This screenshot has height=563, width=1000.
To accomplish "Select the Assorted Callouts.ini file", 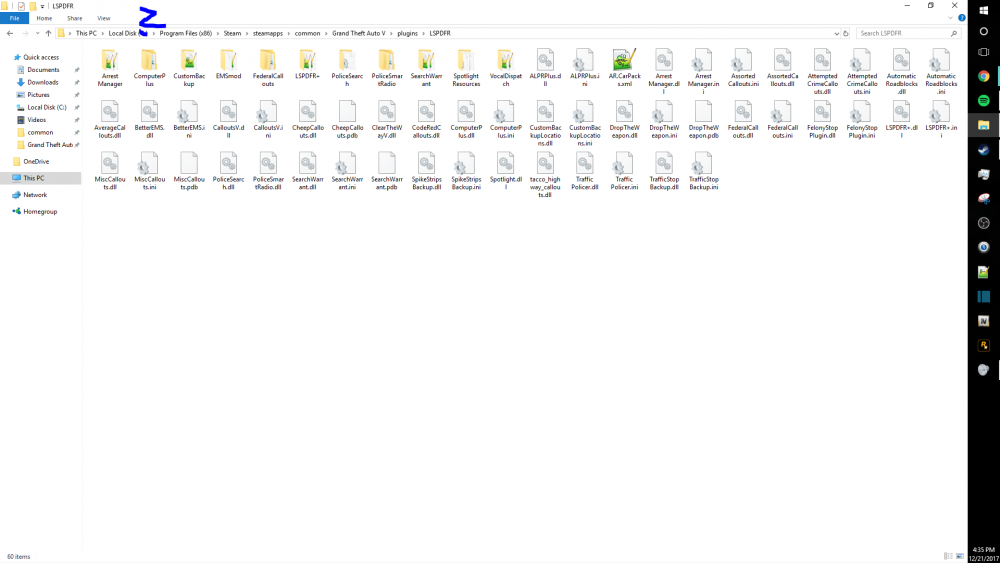I will (743, 68).
